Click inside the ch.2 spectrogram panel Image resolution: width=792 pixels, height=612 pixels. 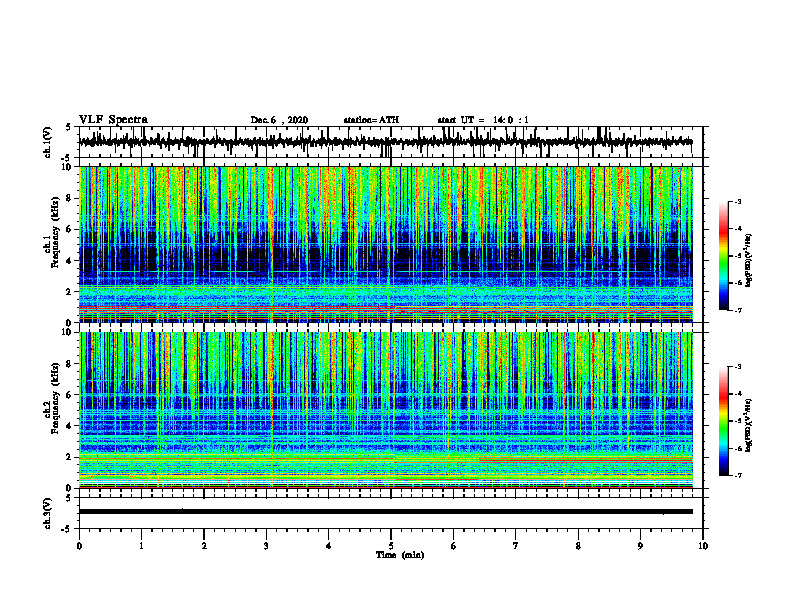point(385,410)
